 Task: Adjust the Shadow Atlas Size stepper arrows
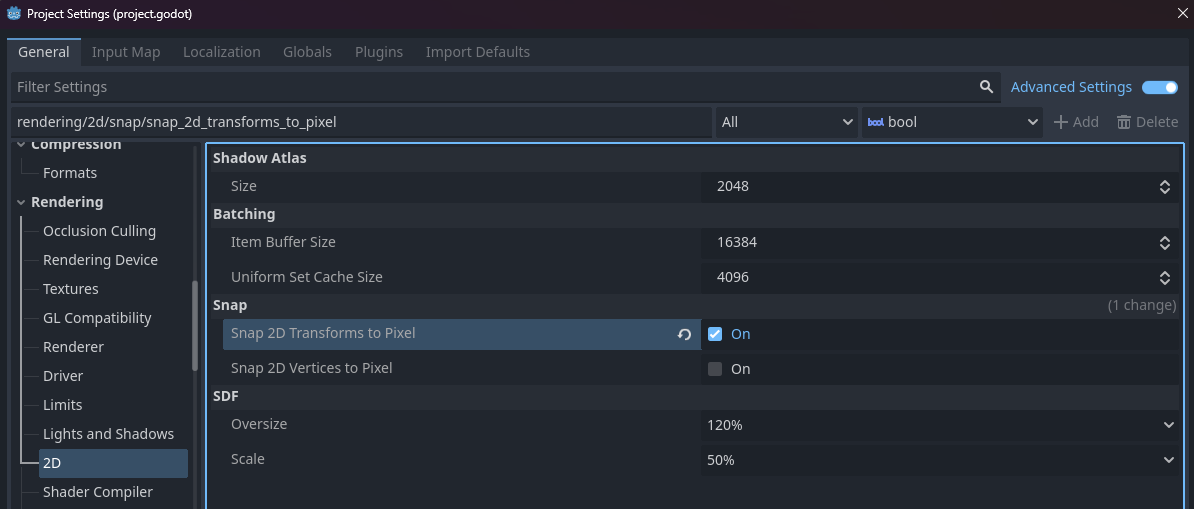(x=1165, y=187)
